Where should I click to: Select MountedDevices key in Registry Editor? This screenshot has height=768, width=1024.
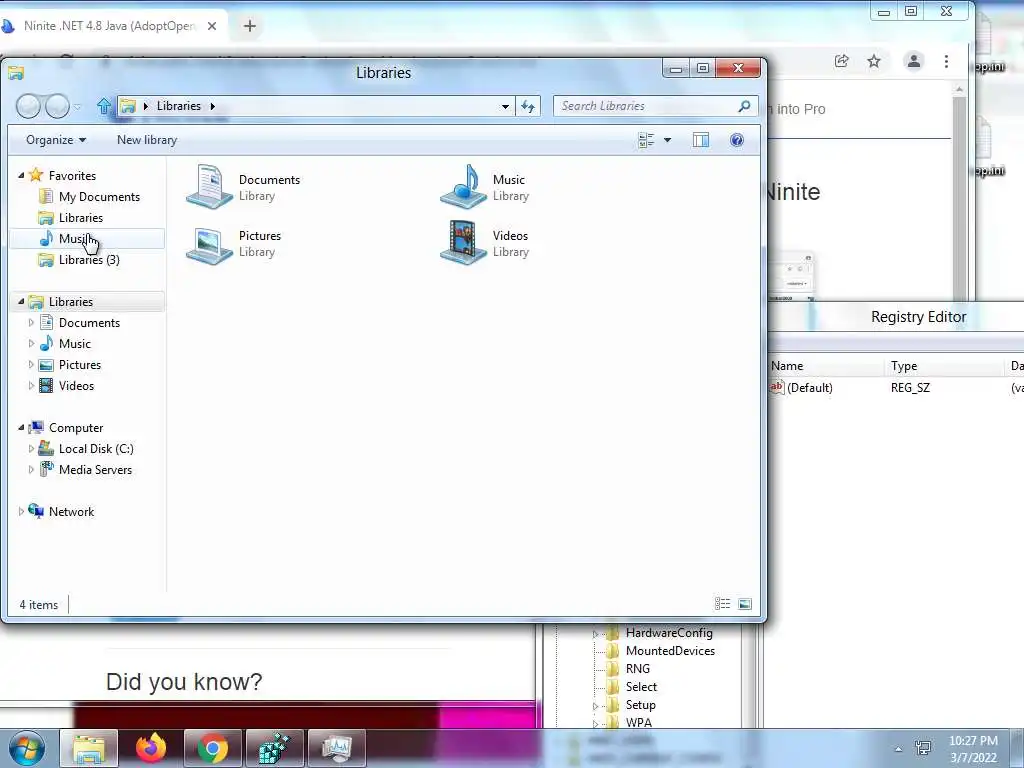[670, 650]
